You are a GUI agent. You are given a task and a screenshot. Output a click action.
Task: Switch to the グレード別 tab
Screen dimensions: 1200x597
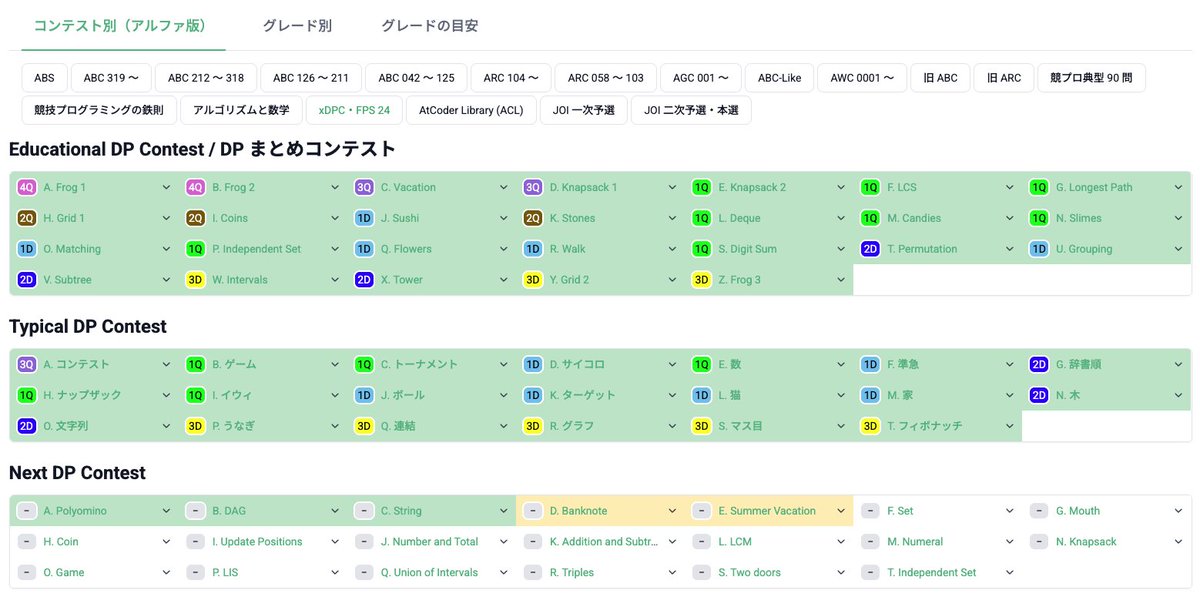[297, 25]
